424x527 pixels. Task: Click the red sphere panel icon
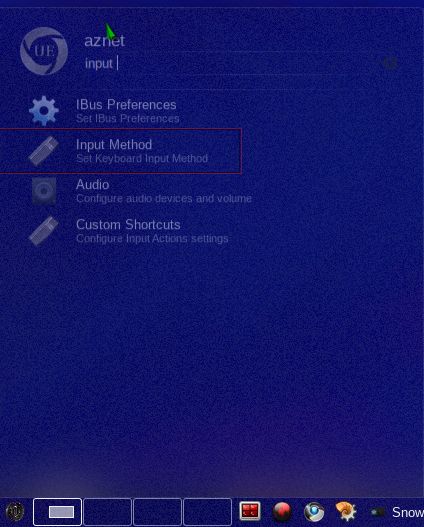coord(282,512)
